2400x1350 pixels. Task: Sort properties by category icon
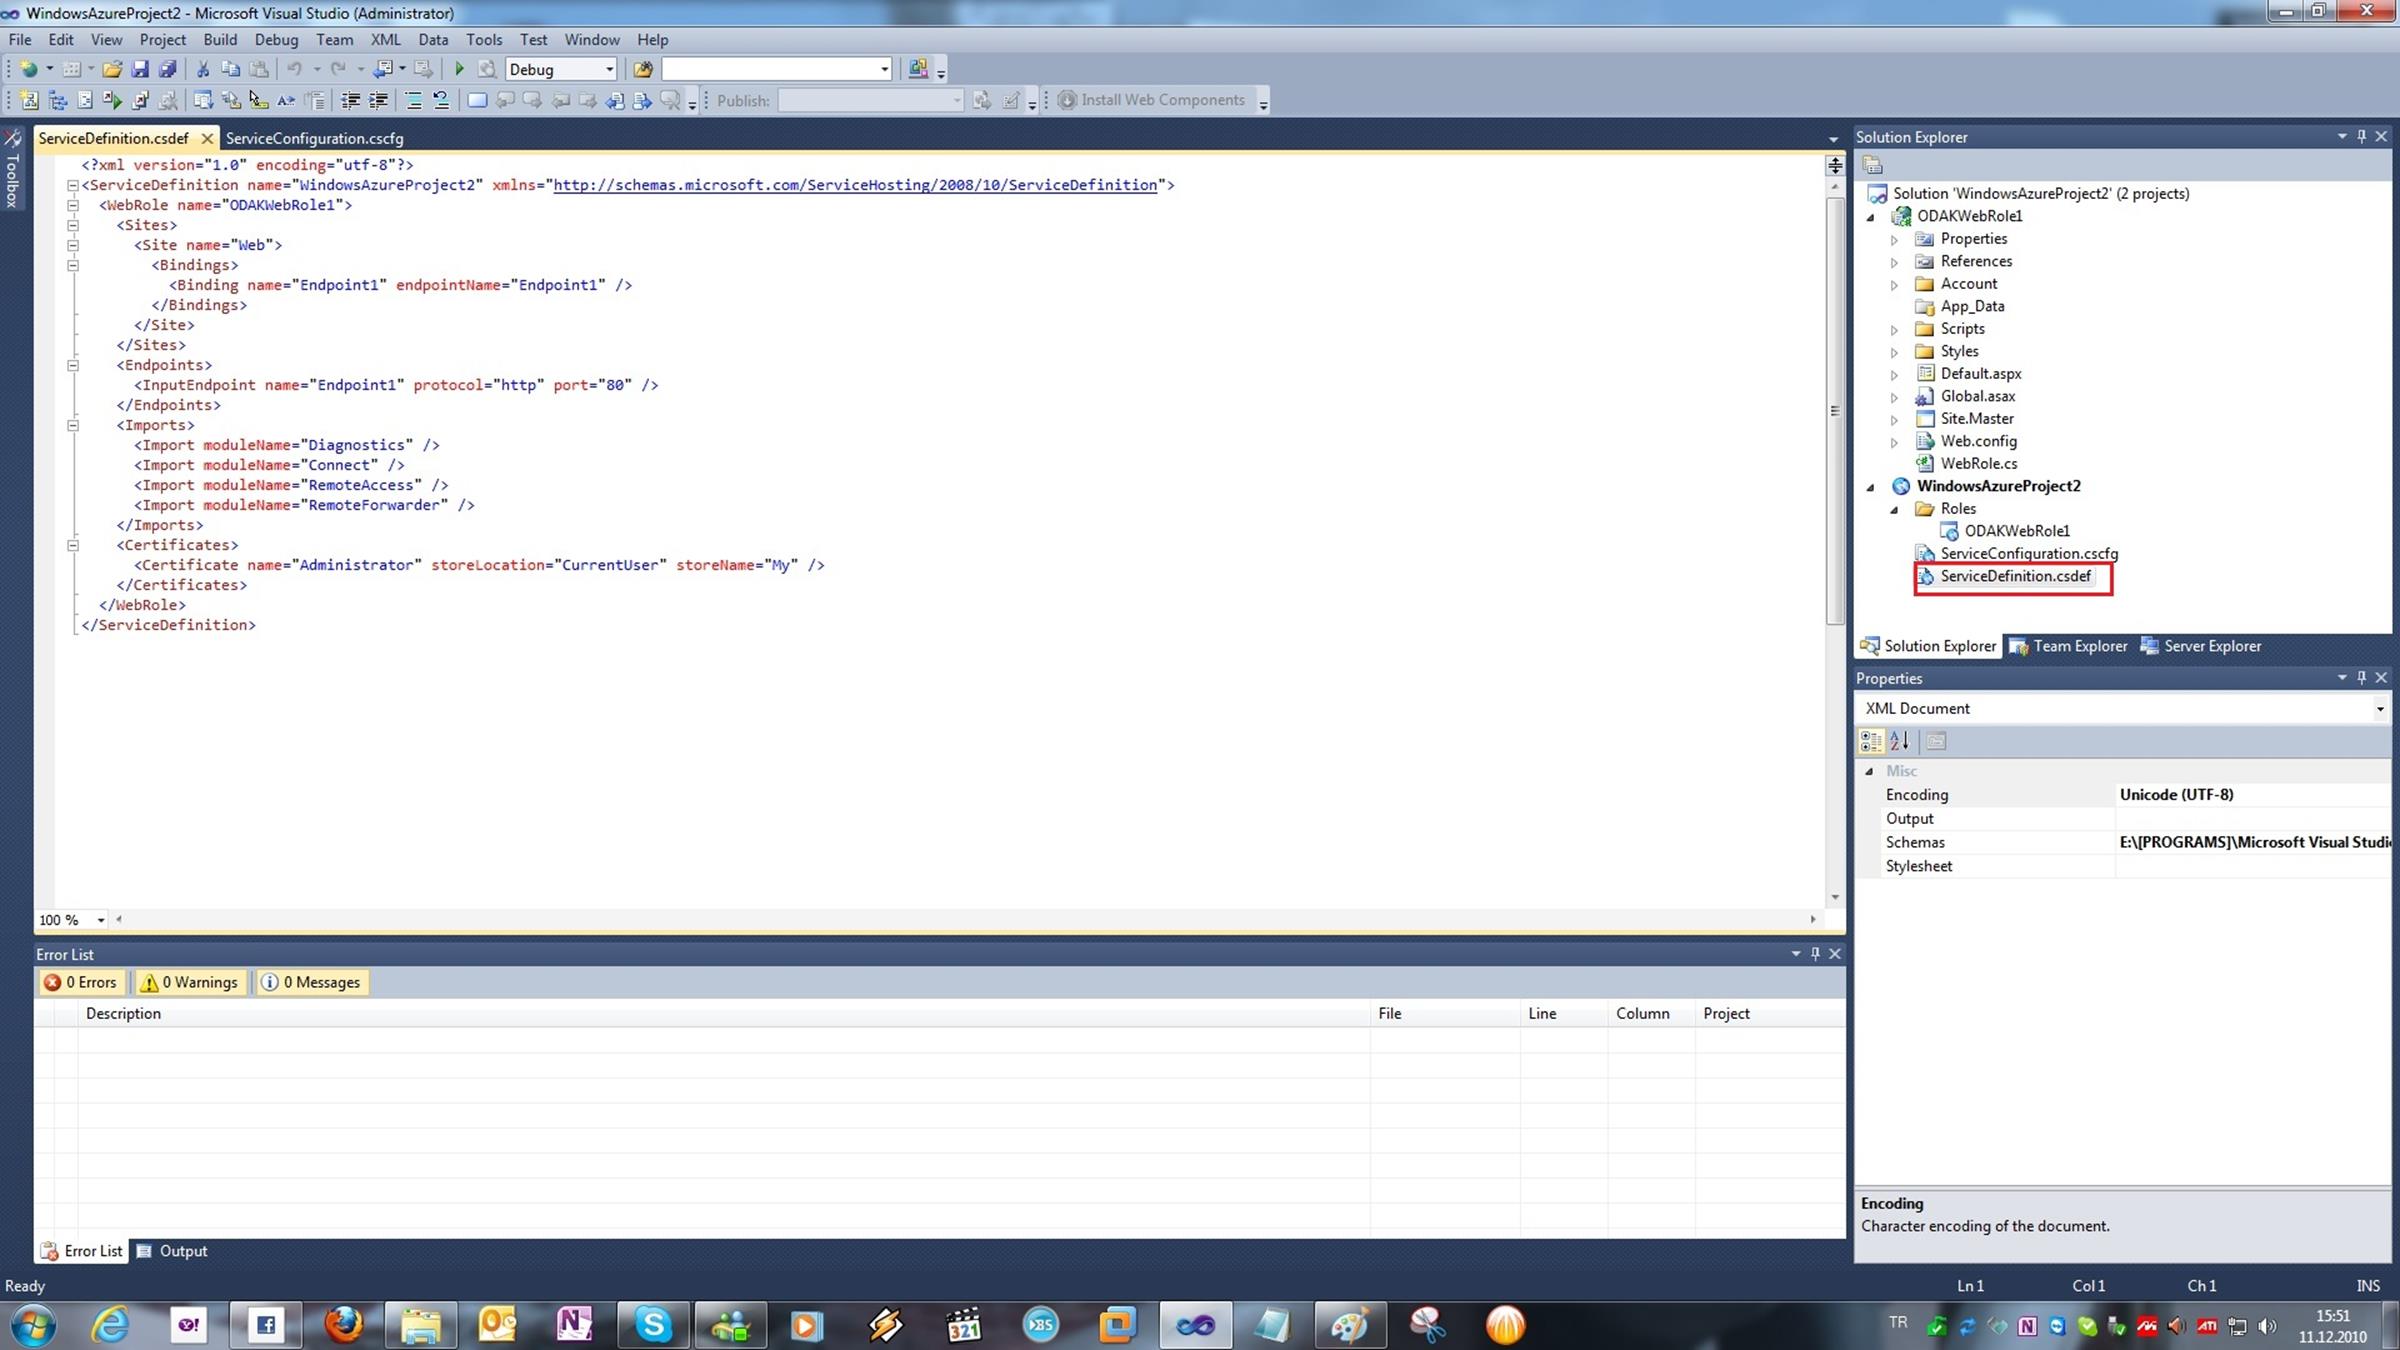(x=1870, y=741)
